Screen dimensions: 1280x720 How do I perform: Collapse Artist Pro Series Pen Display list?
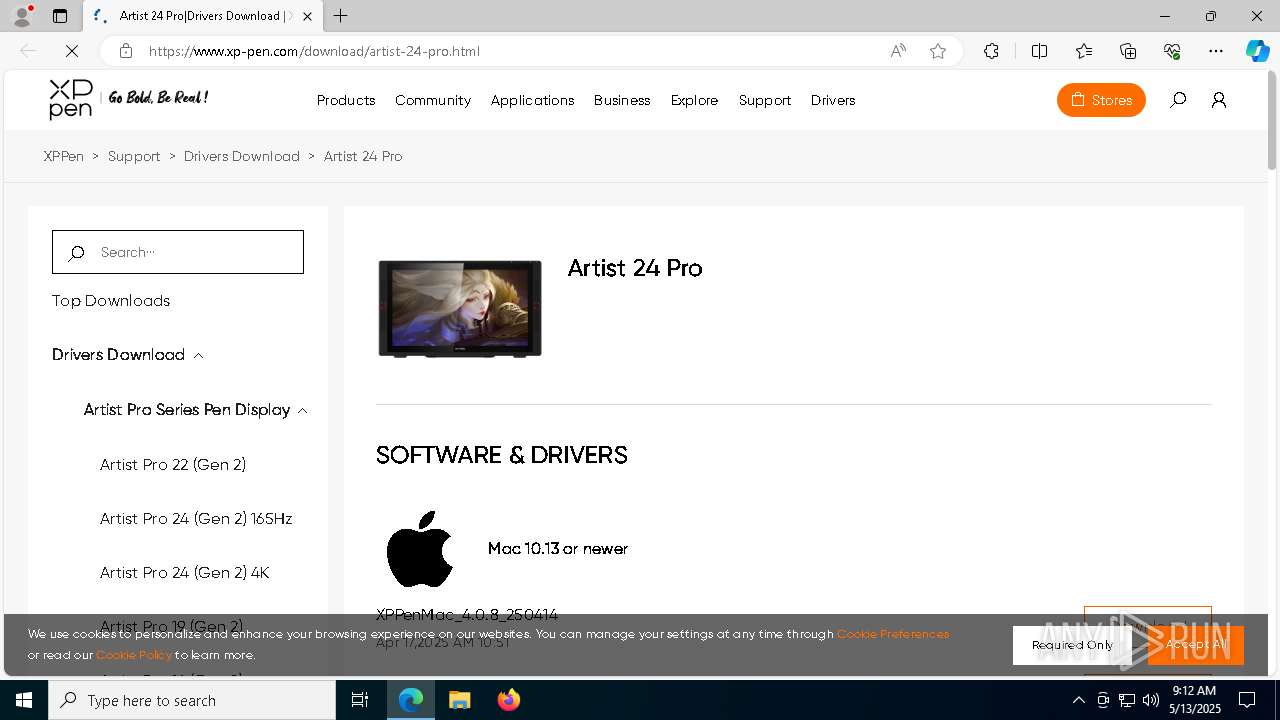[302, 410]
